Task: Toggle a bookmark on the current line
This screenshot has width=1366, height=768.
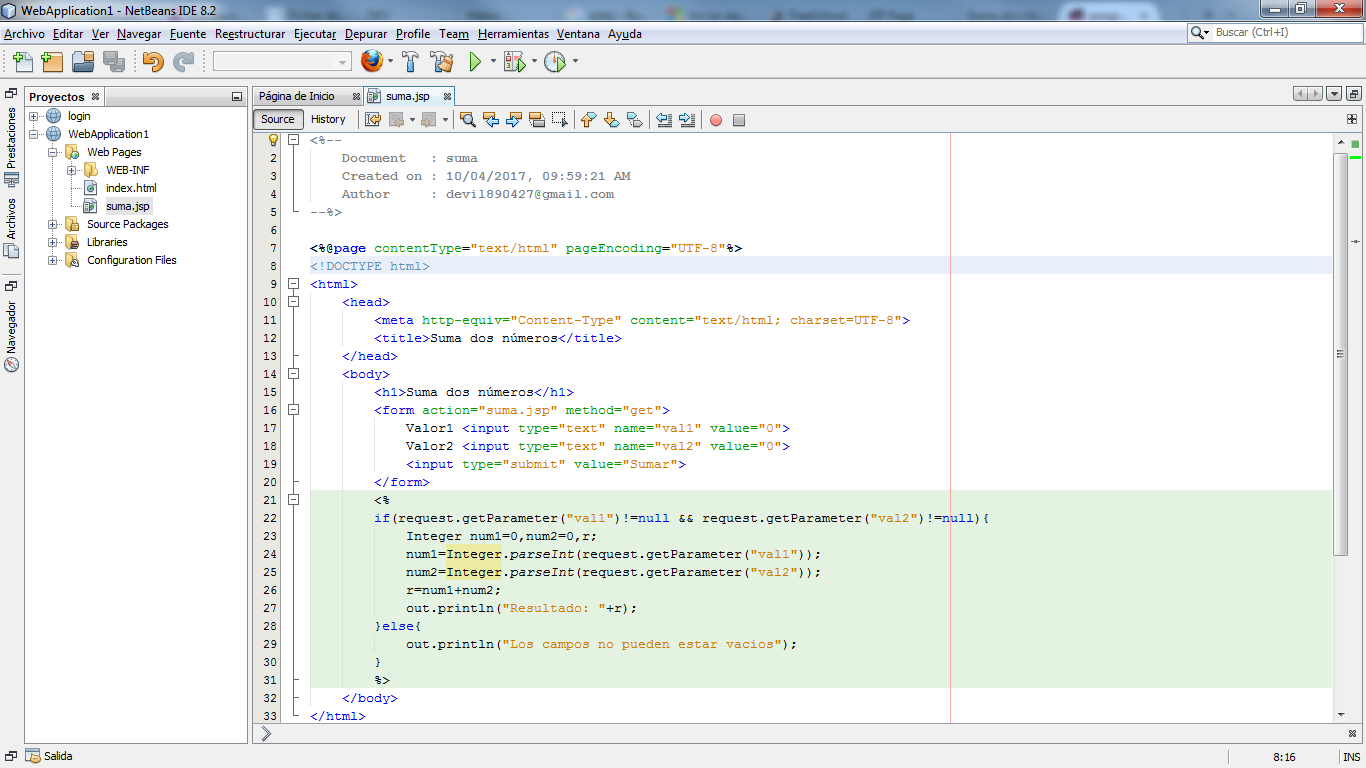Action: pyautogui.click(x=634, y=119)
